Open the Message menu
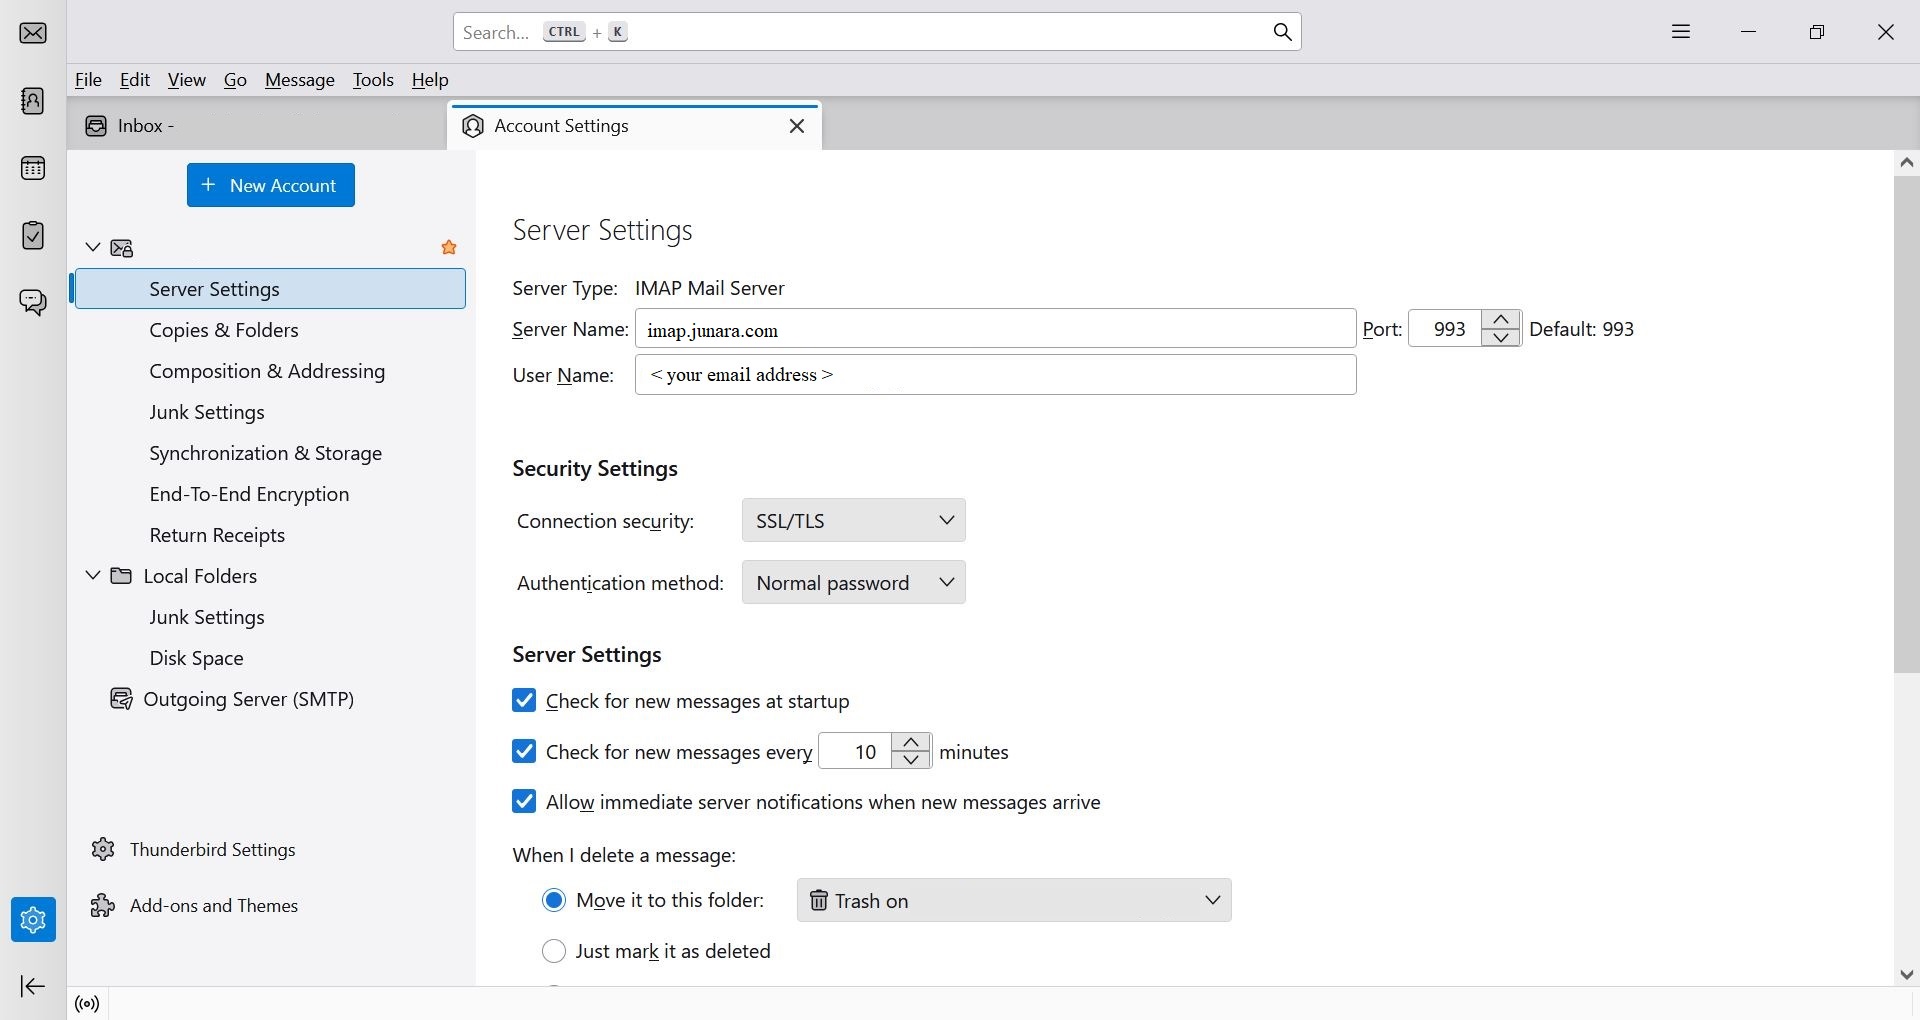 point(299,80)
